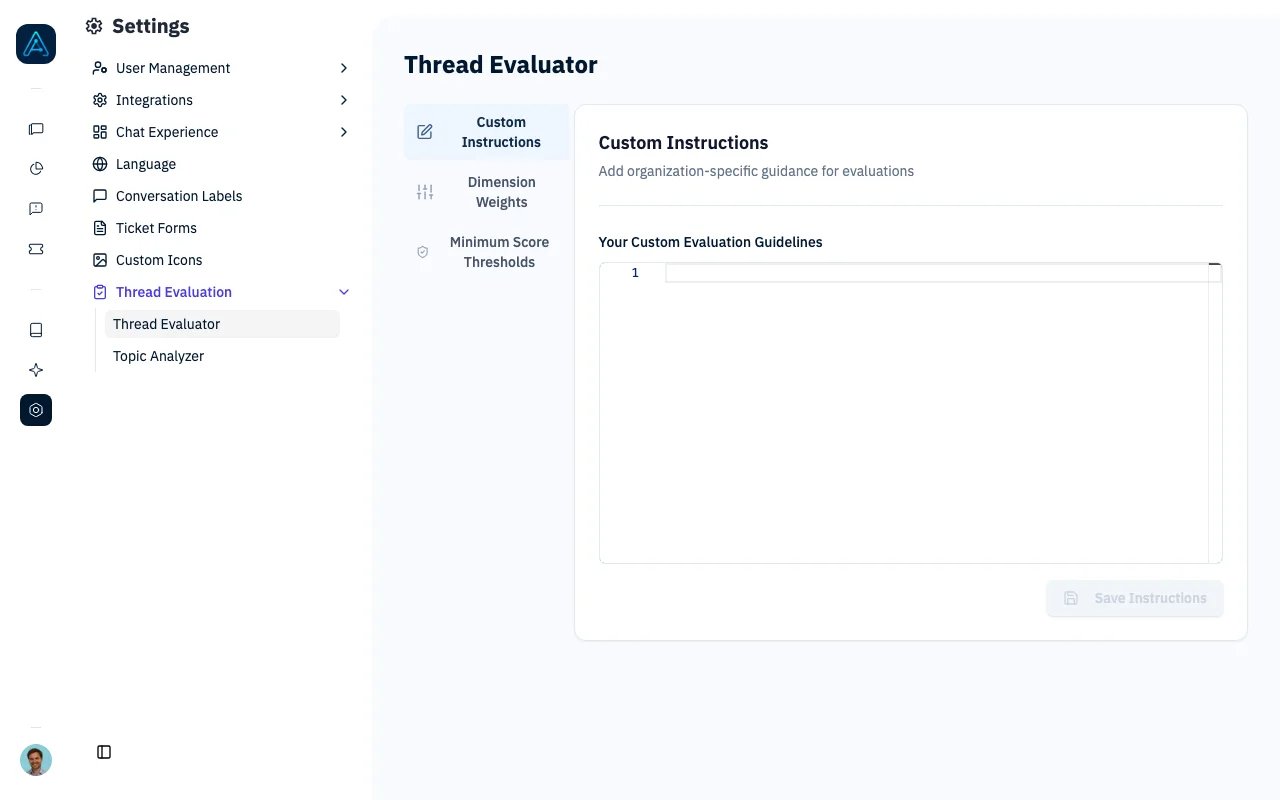Switch to Minimum Score Thresholds tab
This screenshot has height=800, width=1280.
[x=487, y=252]
